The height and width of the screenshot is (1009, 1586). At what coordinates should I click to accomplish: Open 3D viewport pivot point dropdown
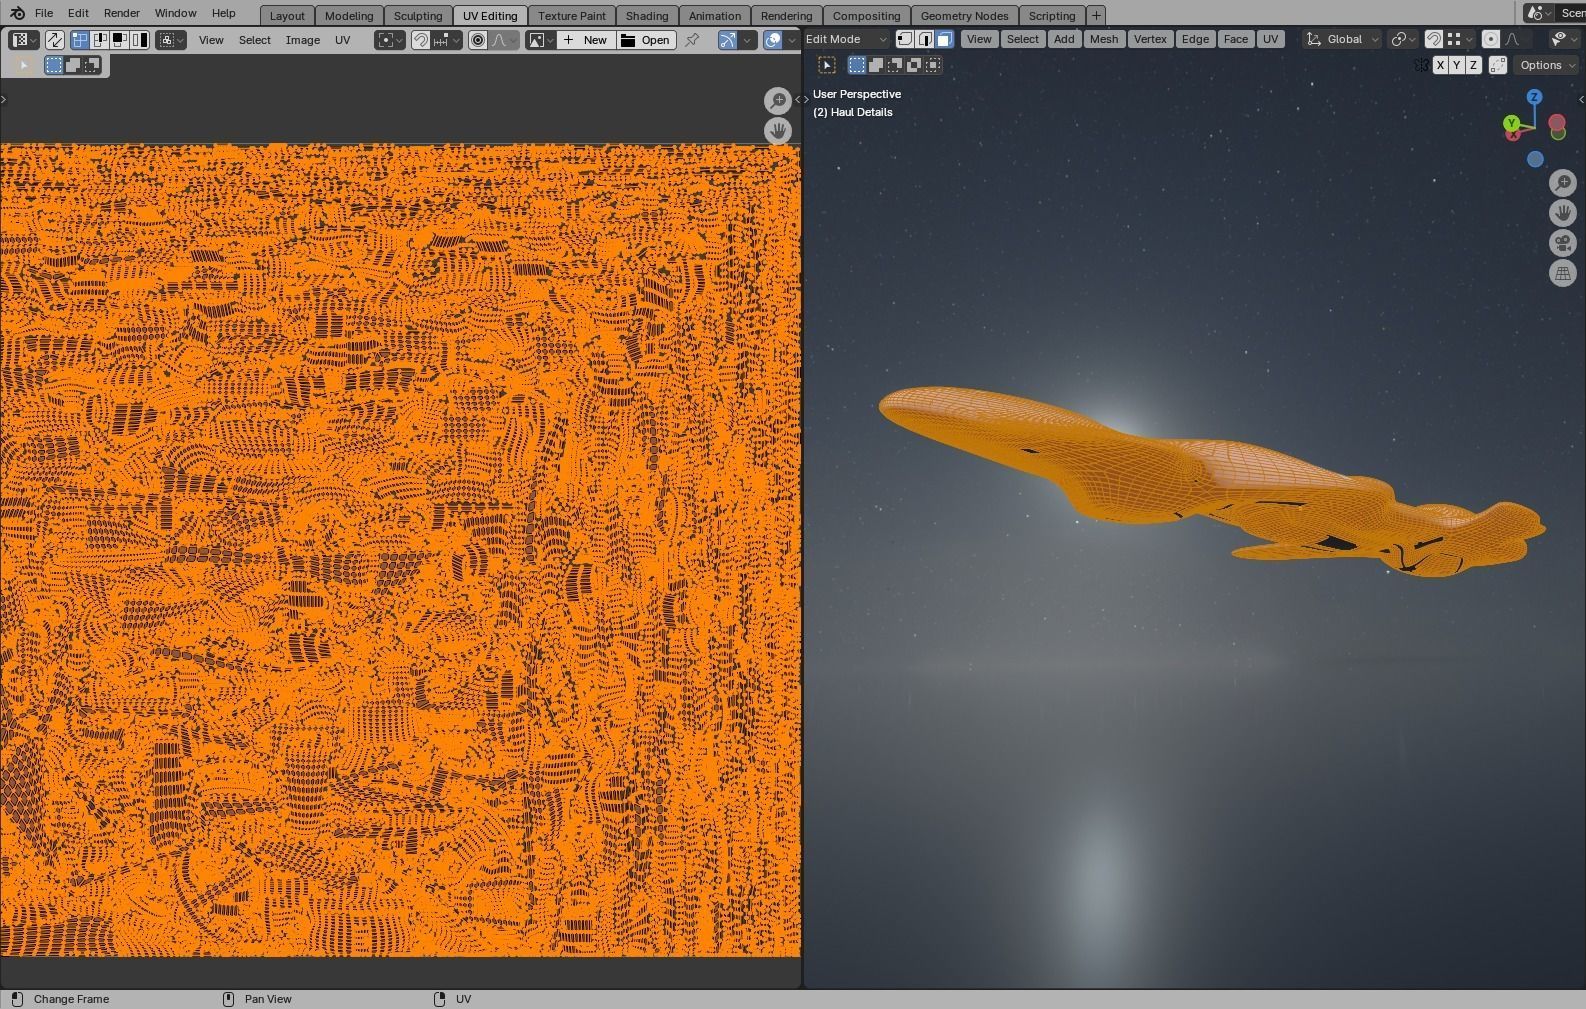click(x=1404, y=39)
